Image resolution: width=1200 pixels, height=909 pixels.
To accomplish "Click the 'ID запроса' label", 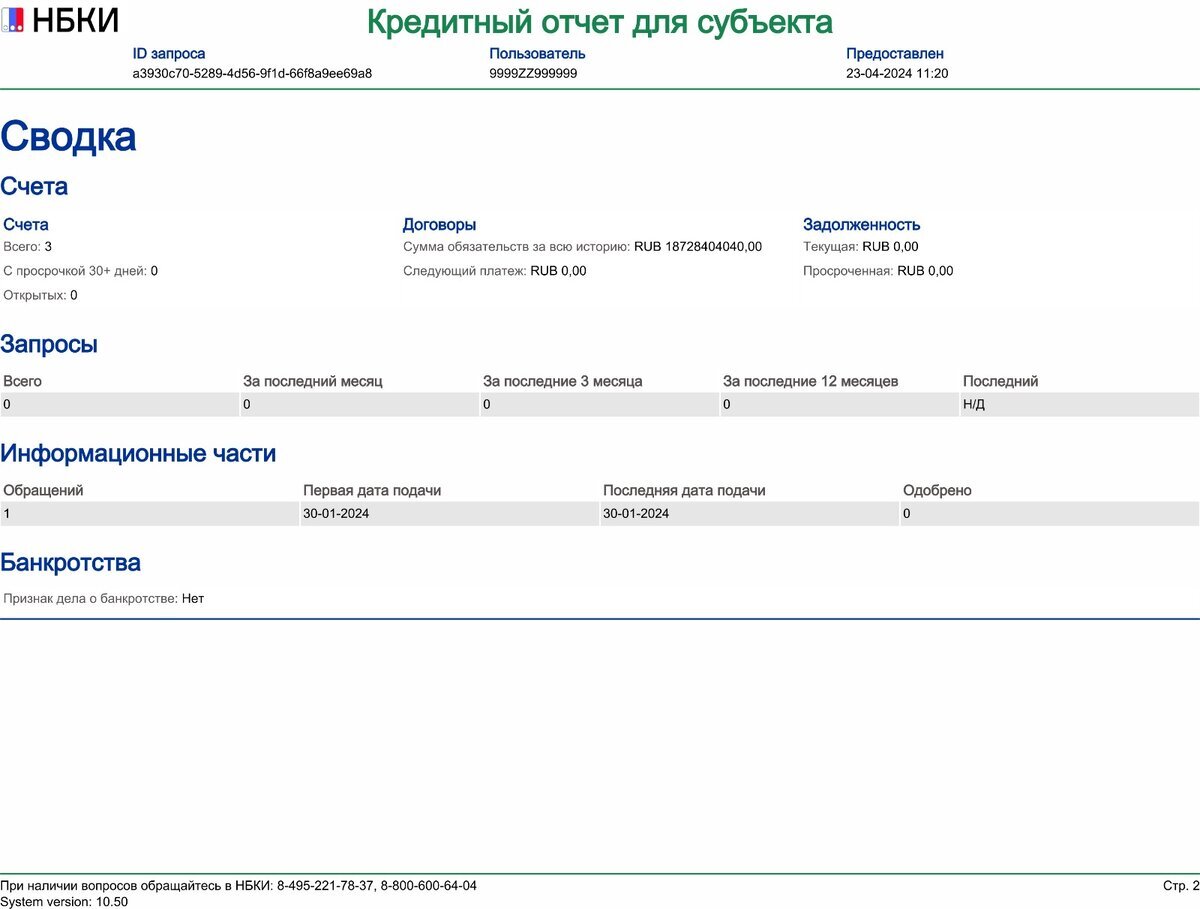I will tap(169, 53).
